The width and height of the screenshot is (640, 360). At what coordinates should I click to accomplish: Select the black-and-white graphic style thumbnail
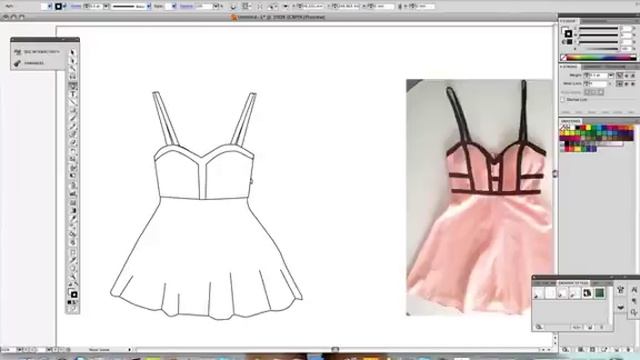click(587, 293)
